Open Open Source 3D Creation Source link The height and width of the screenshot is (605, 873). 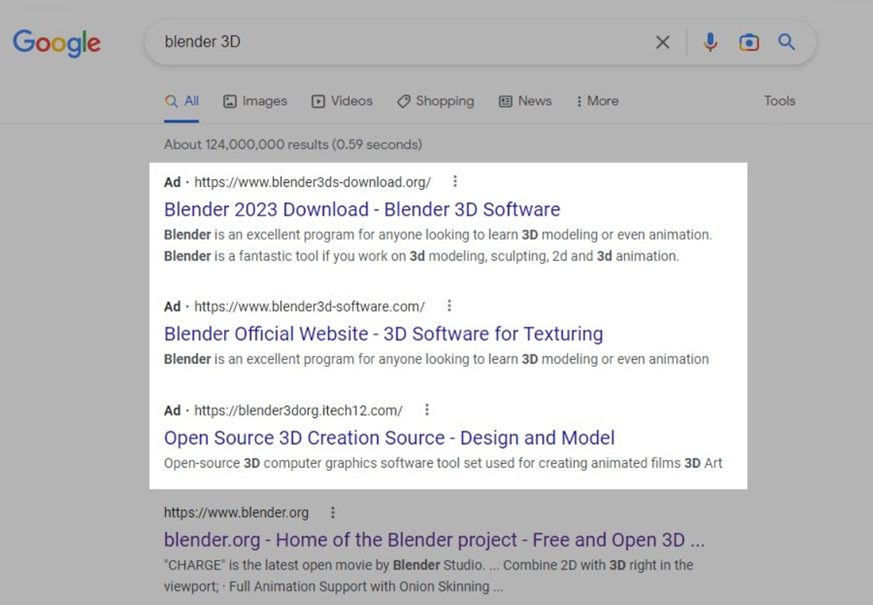point(389,437)
